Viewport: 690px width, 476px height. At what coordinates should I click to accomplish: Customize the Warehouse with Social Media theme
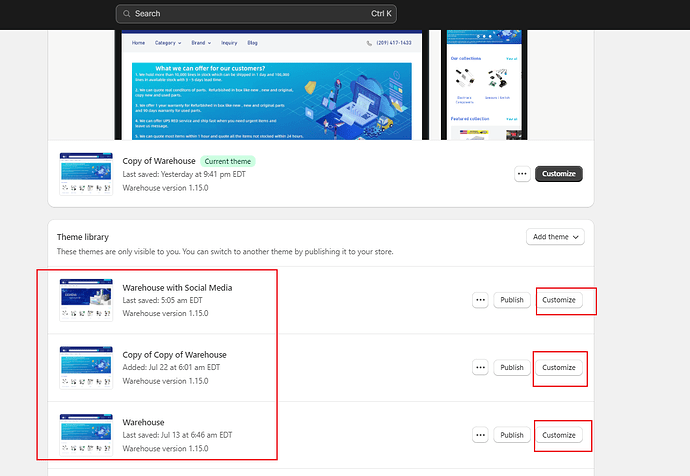(x=558, y=300)
